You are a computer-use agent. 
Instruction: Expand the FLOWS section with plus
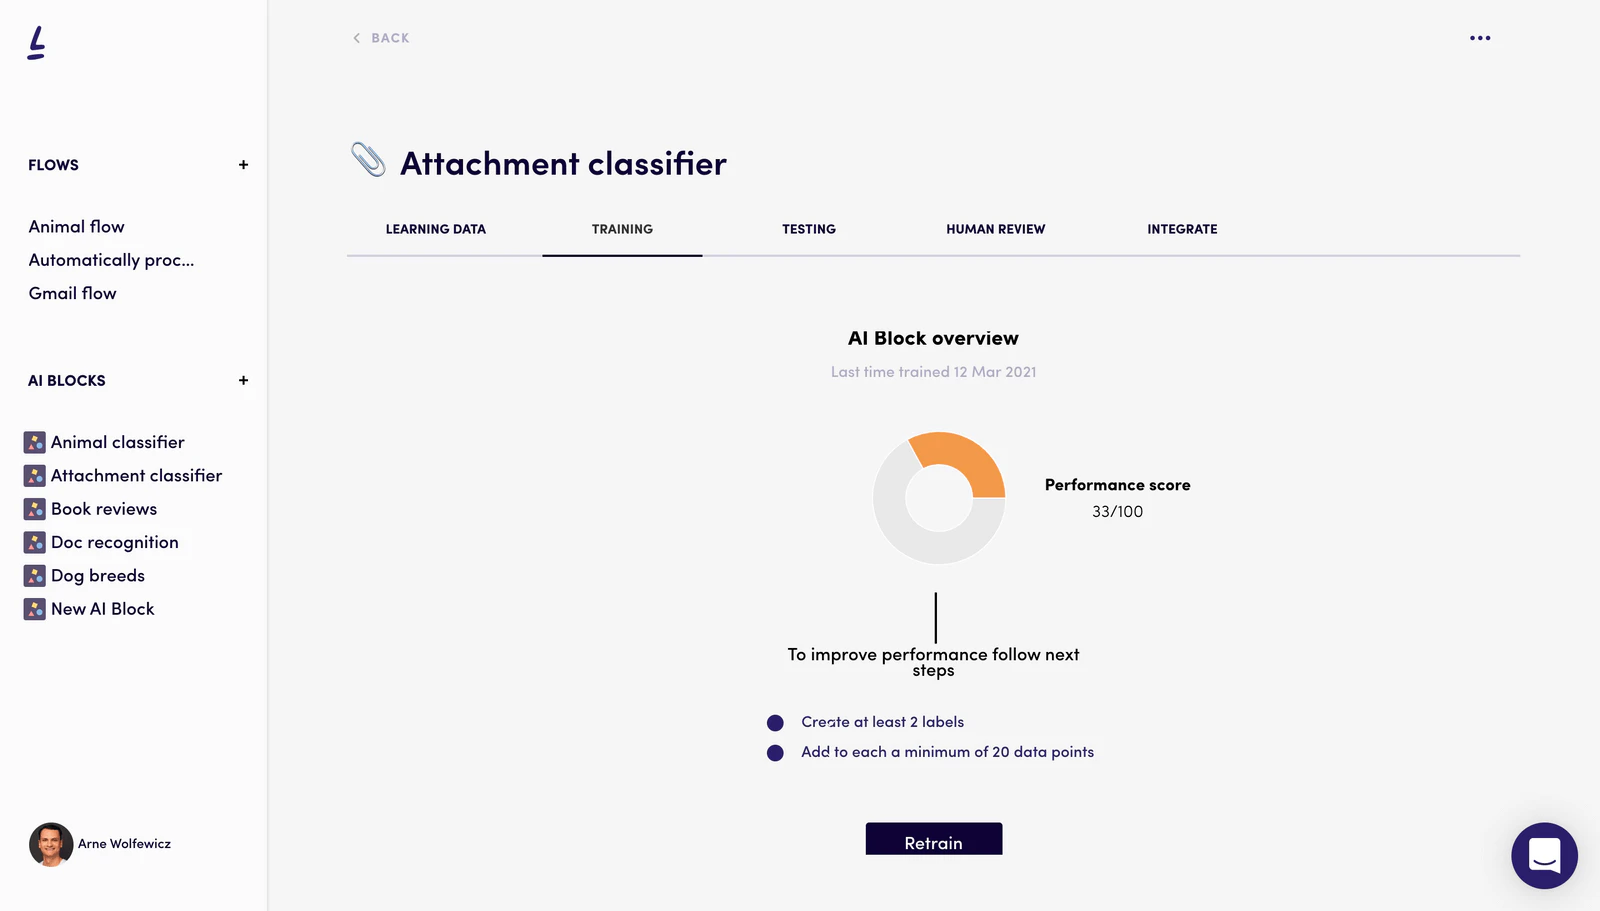pos(243,164)
